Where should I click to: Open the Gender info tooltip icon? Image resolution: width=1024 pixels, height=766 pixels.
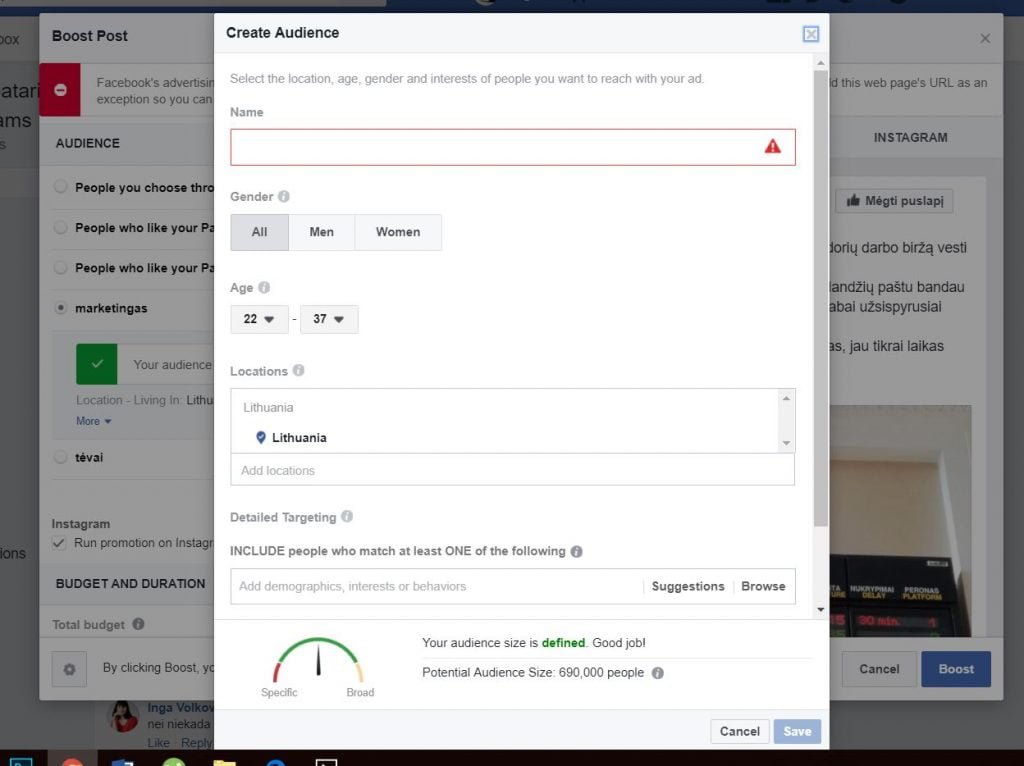pos(283,197)
